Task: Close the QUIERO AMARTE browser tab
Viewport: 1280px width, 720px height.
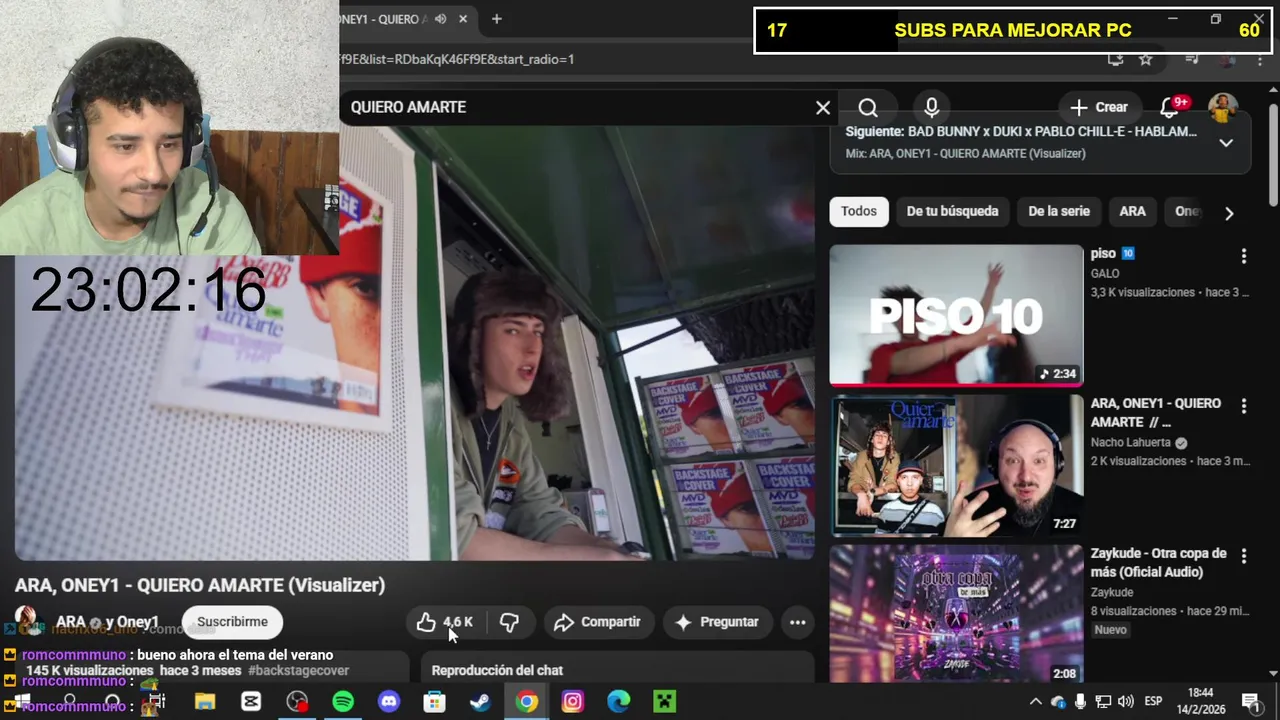Action: 463,19
